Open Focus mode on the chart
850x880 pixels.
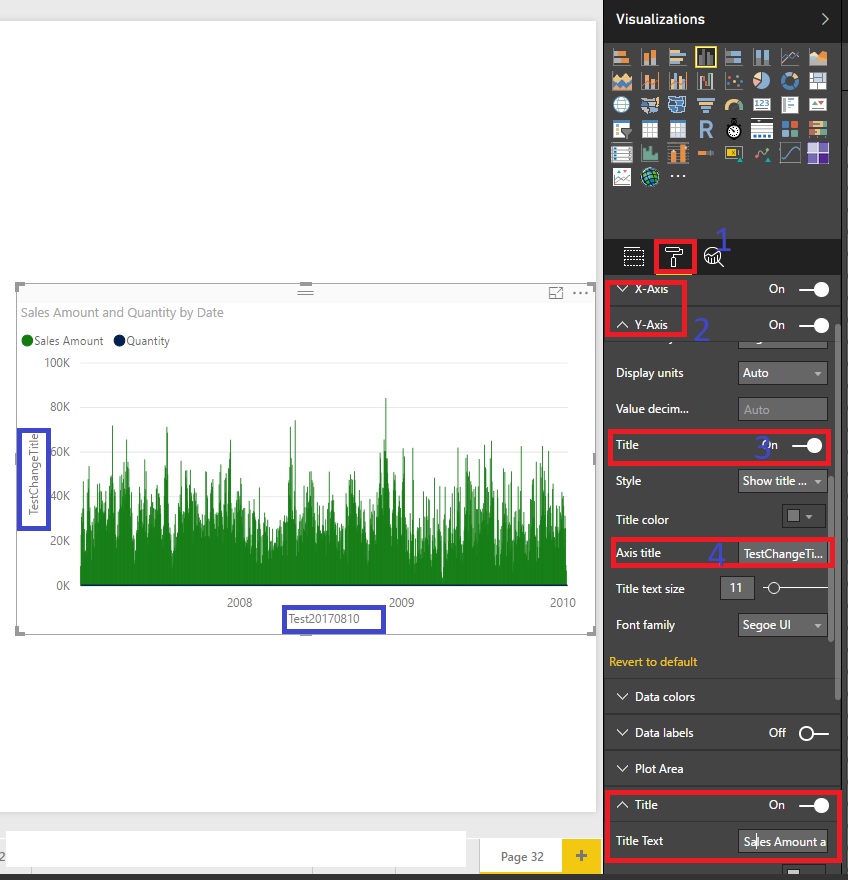555,293
